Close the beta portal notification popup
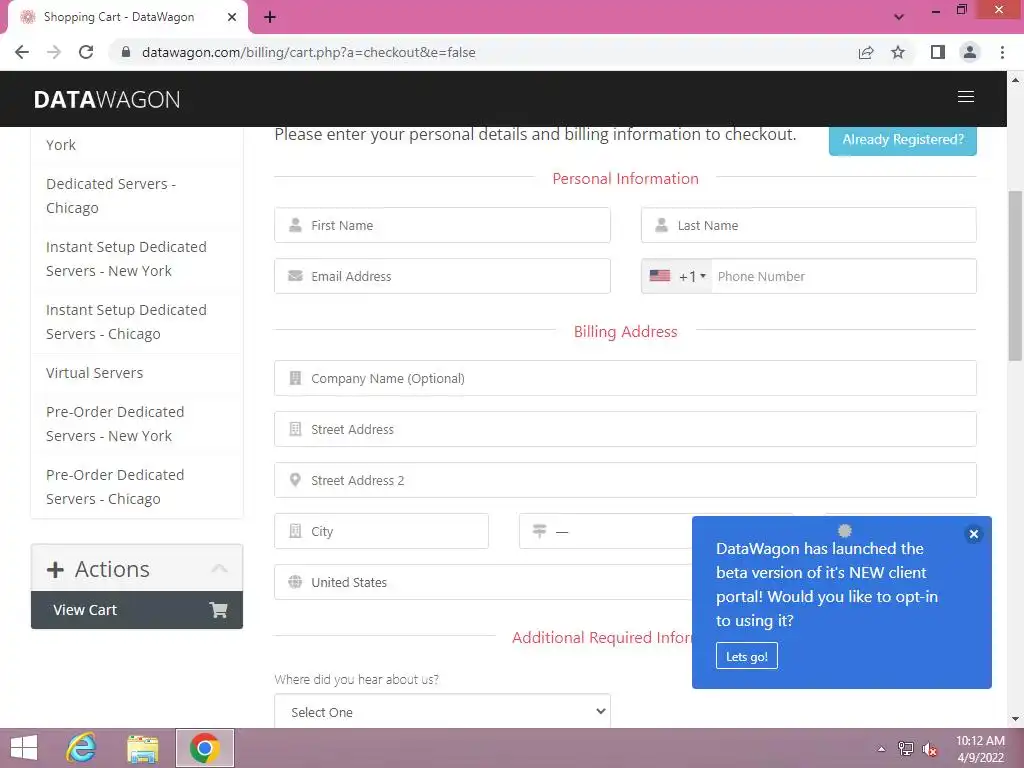The width and height of the screenshot is (1024, 768). pos(973,534)
